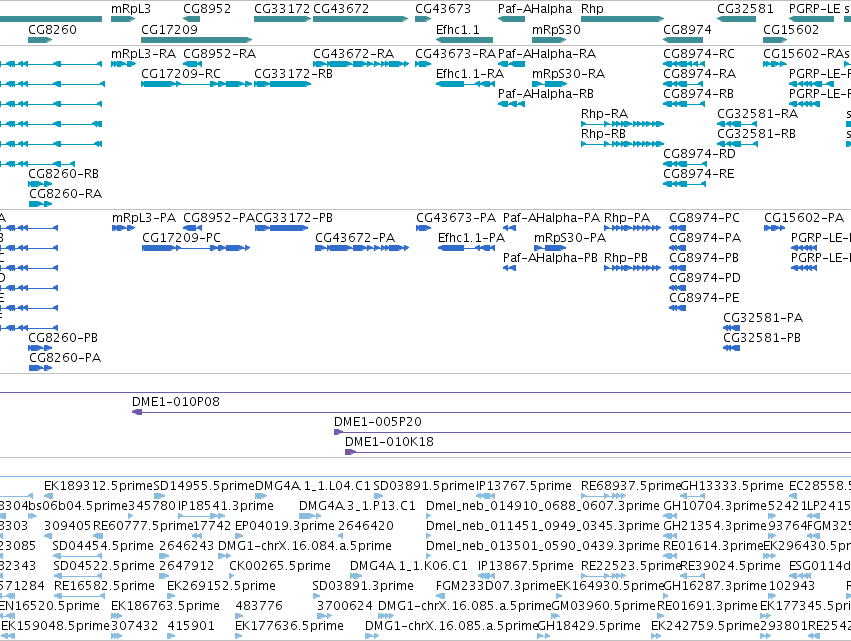The height and width of the screenshot is (641, 851).
Task: Click the CG8974-RE transcript label
Action: pyautogui.click(x=698, y=174)
